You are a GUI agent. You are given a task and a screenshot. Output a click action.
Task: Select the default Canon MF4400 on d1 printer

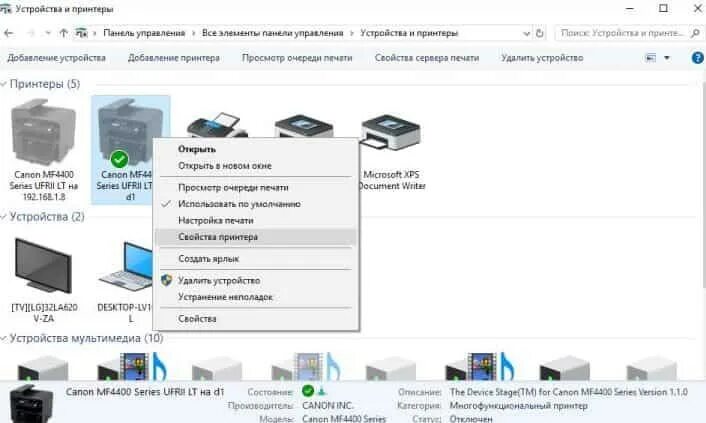point(131,150)
